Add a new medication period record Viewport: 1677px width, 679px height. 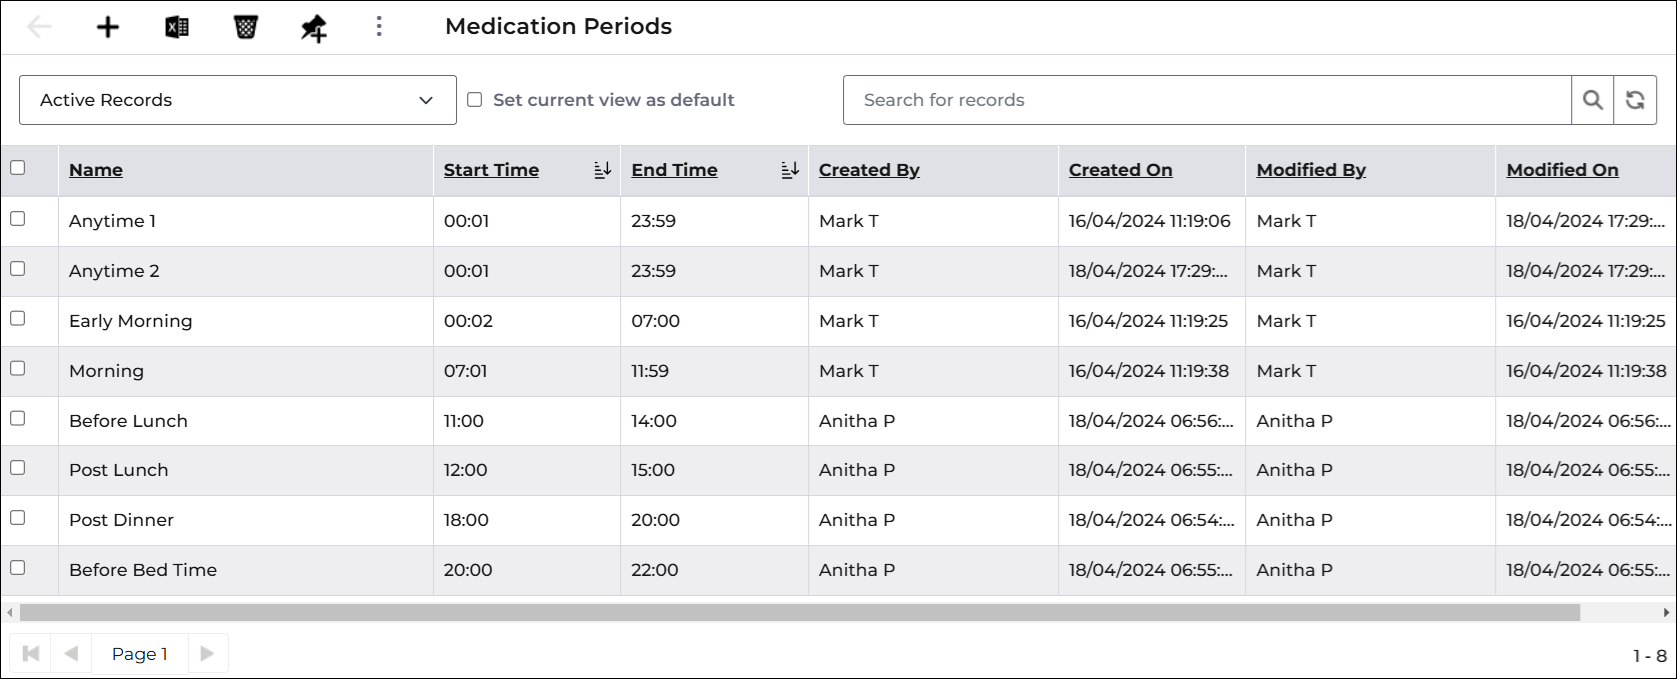(x=108, y=27)
